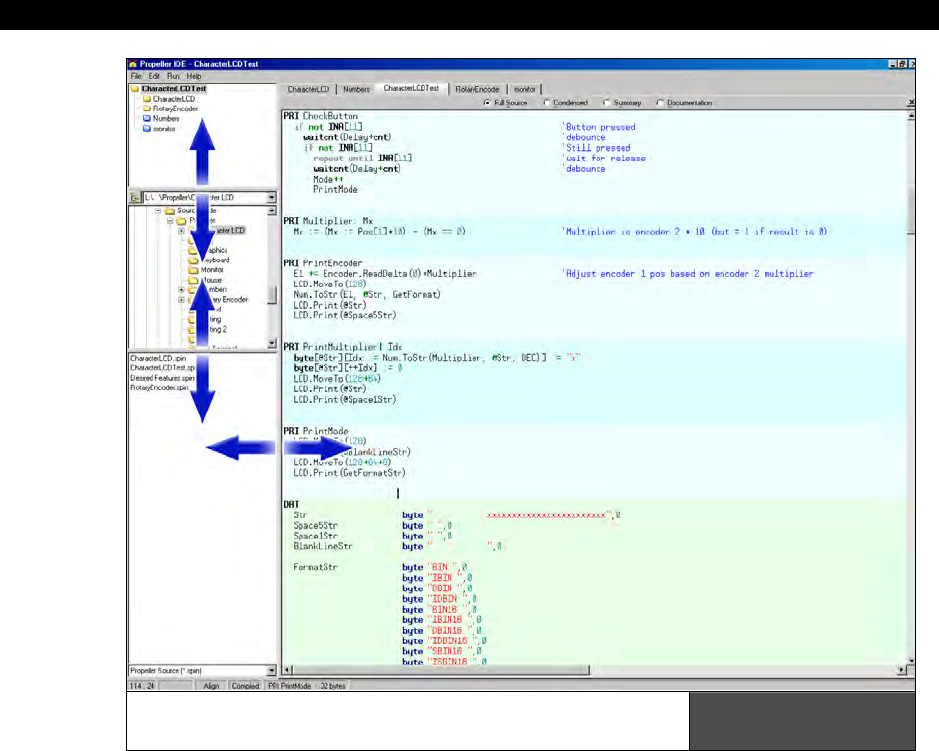The height and width of the screenshot is (751, 939).
Task: Click 'PRI PrintMode - 32 bytes' status entry
Action: click(307, 686)
